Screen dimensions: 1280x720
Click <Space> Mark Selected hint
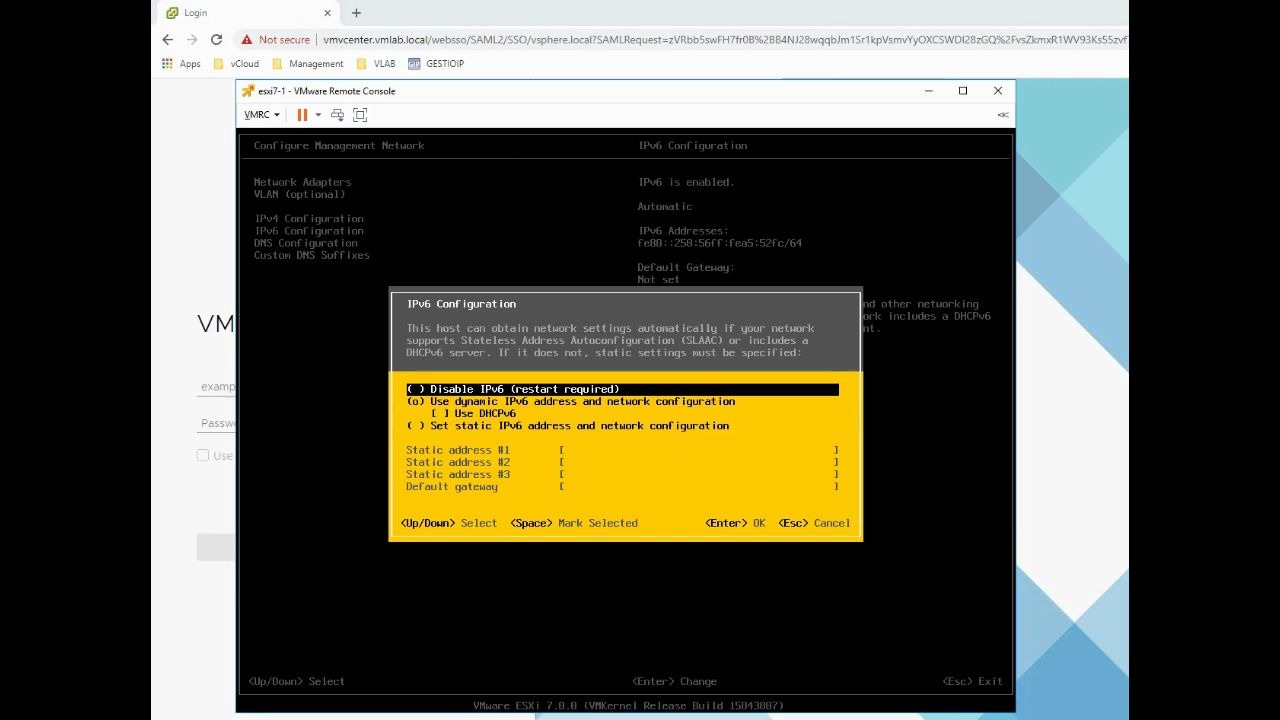pos(574,523)
